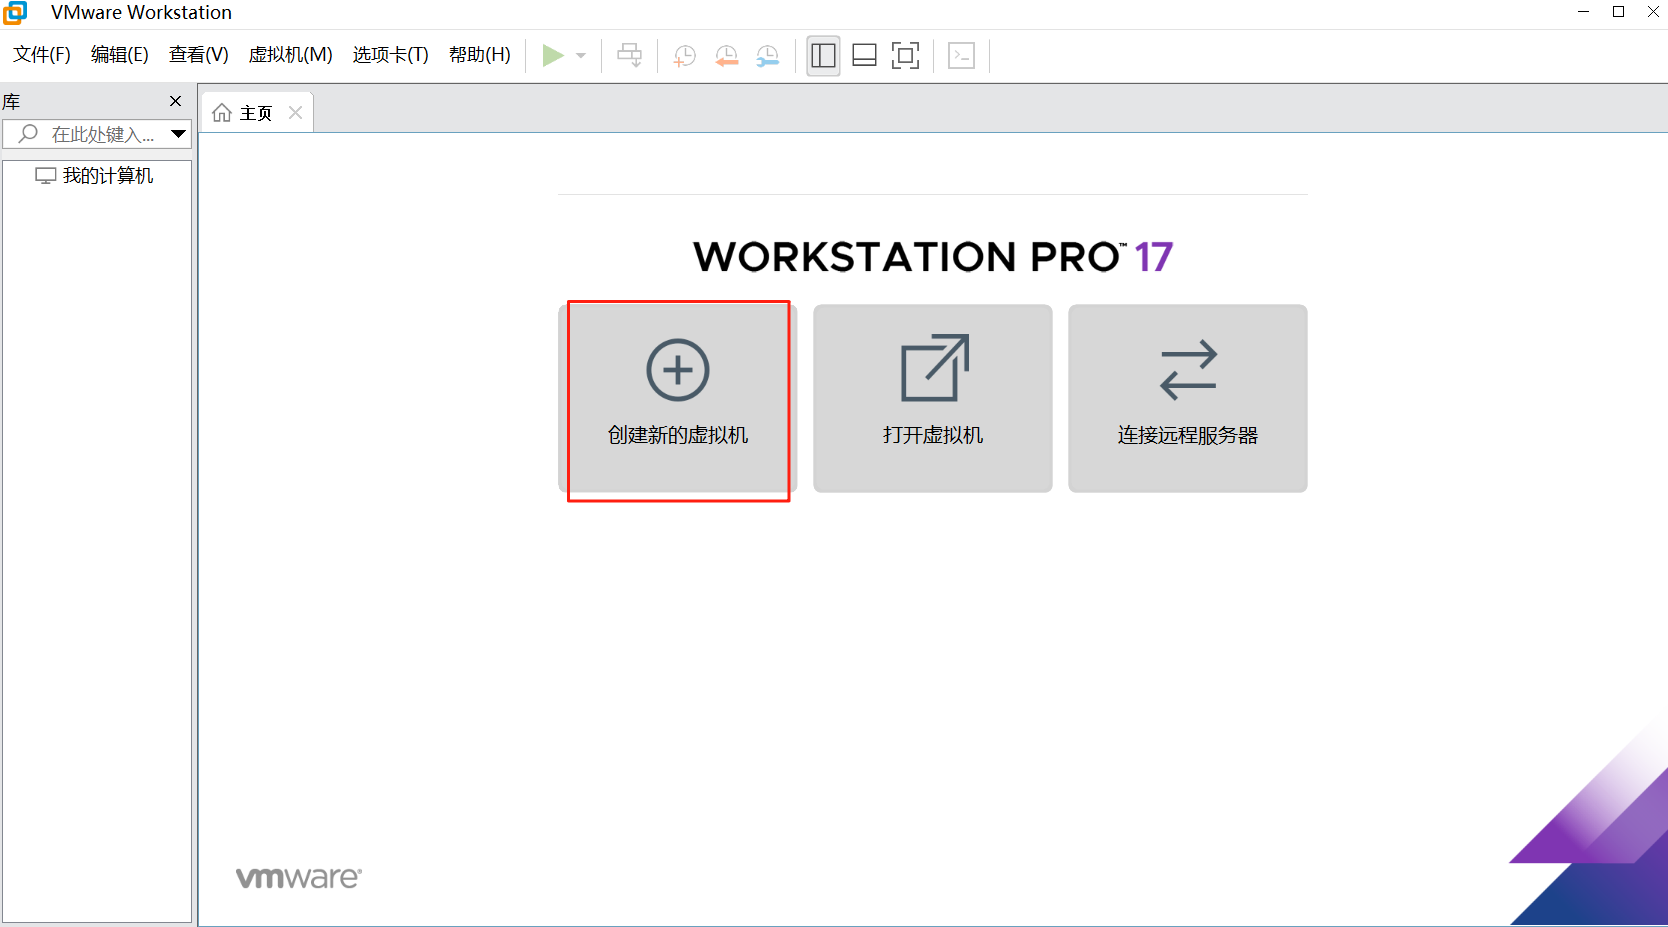The image size is (1668, 927).
Task: Open the 编辑(E) menu
Action: click(x=120, y=55)
